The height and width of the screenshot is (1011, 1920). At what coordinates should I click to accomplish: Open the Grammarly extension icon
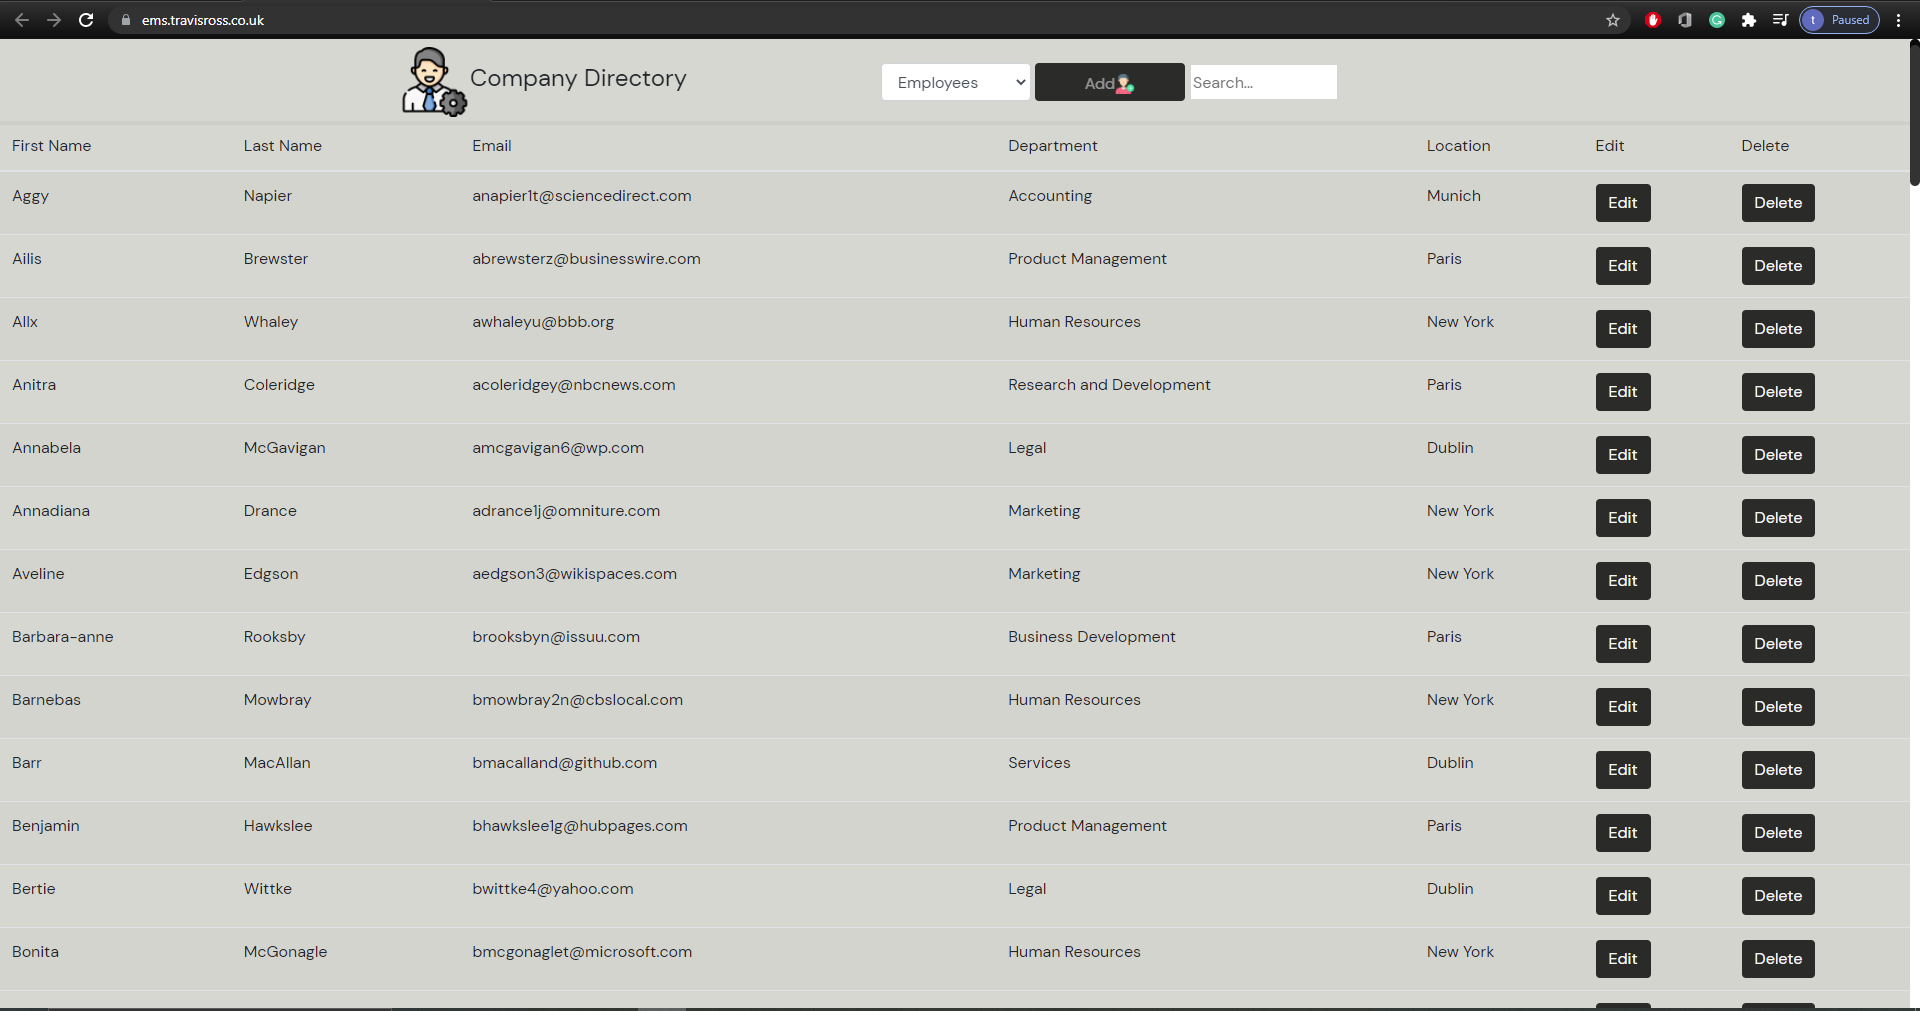click(x=1717, y=20)
